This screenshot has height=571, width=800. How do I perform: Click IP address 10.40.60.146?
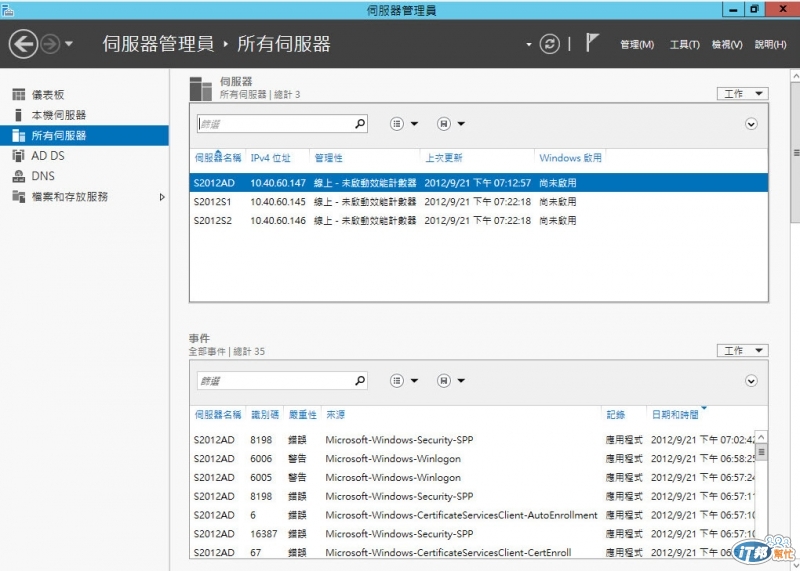pyautogui.click(x=278, y=220)
